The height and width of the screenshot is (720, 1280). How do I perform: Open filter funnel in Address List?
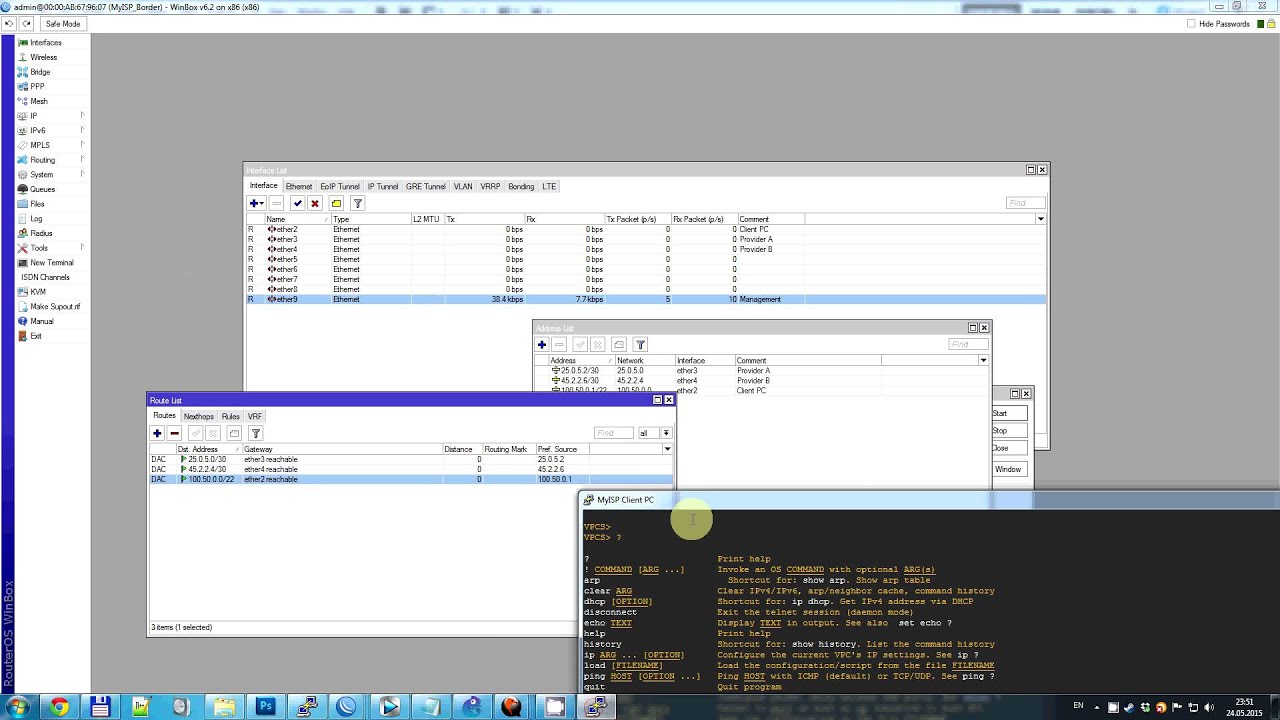(x=641, y=344)
